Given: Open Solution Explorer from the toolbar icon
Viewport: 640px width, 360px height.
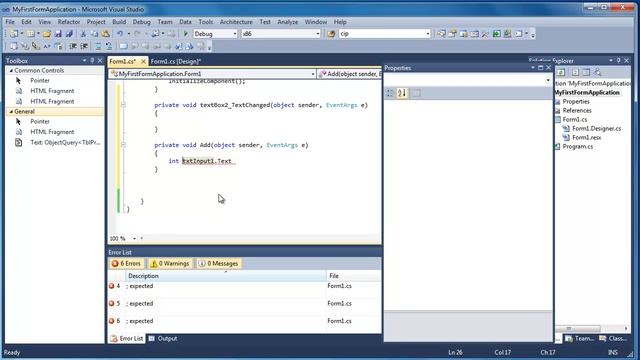Looking at the screenshot, I should 441,34.
